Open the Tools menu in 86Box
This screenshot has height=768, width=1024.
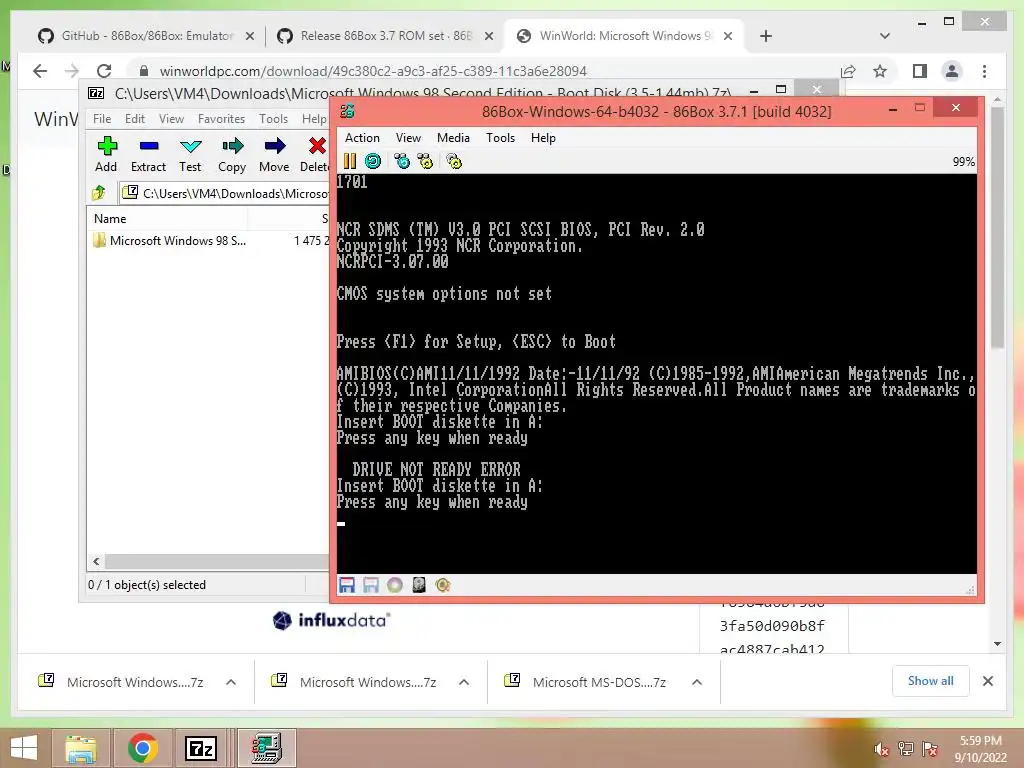pyautogui.click(x=500, y=137)
